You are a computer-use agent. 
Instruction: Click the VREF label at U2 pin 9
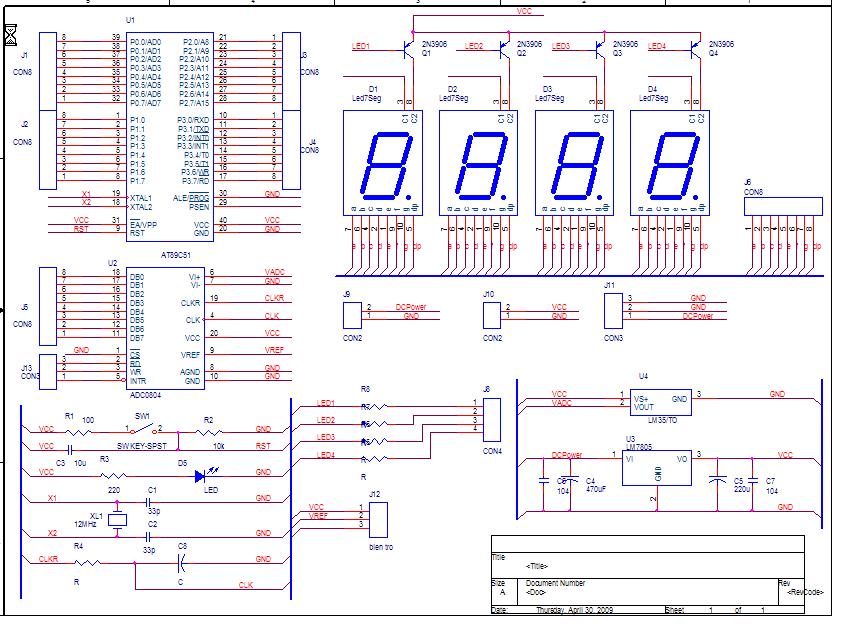pyautogui.click(x=274, y=350)
